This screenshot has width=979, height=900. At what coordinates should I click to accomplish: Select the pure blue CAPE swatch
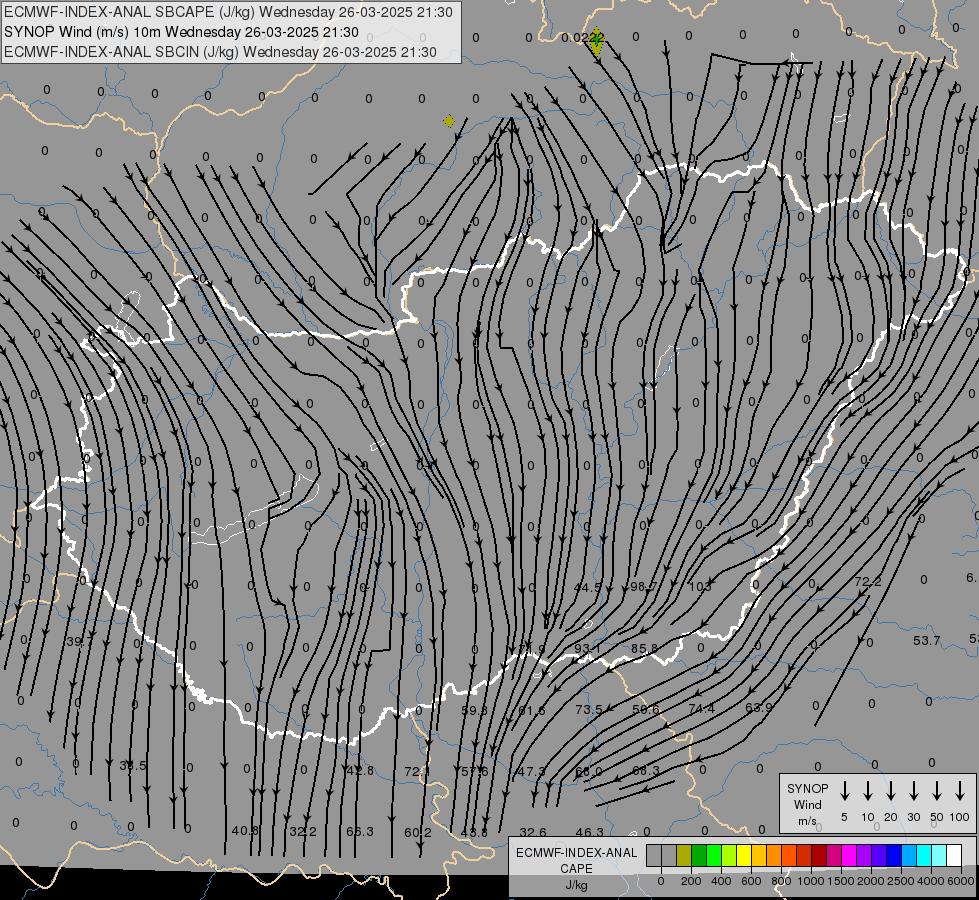(893, 856)
